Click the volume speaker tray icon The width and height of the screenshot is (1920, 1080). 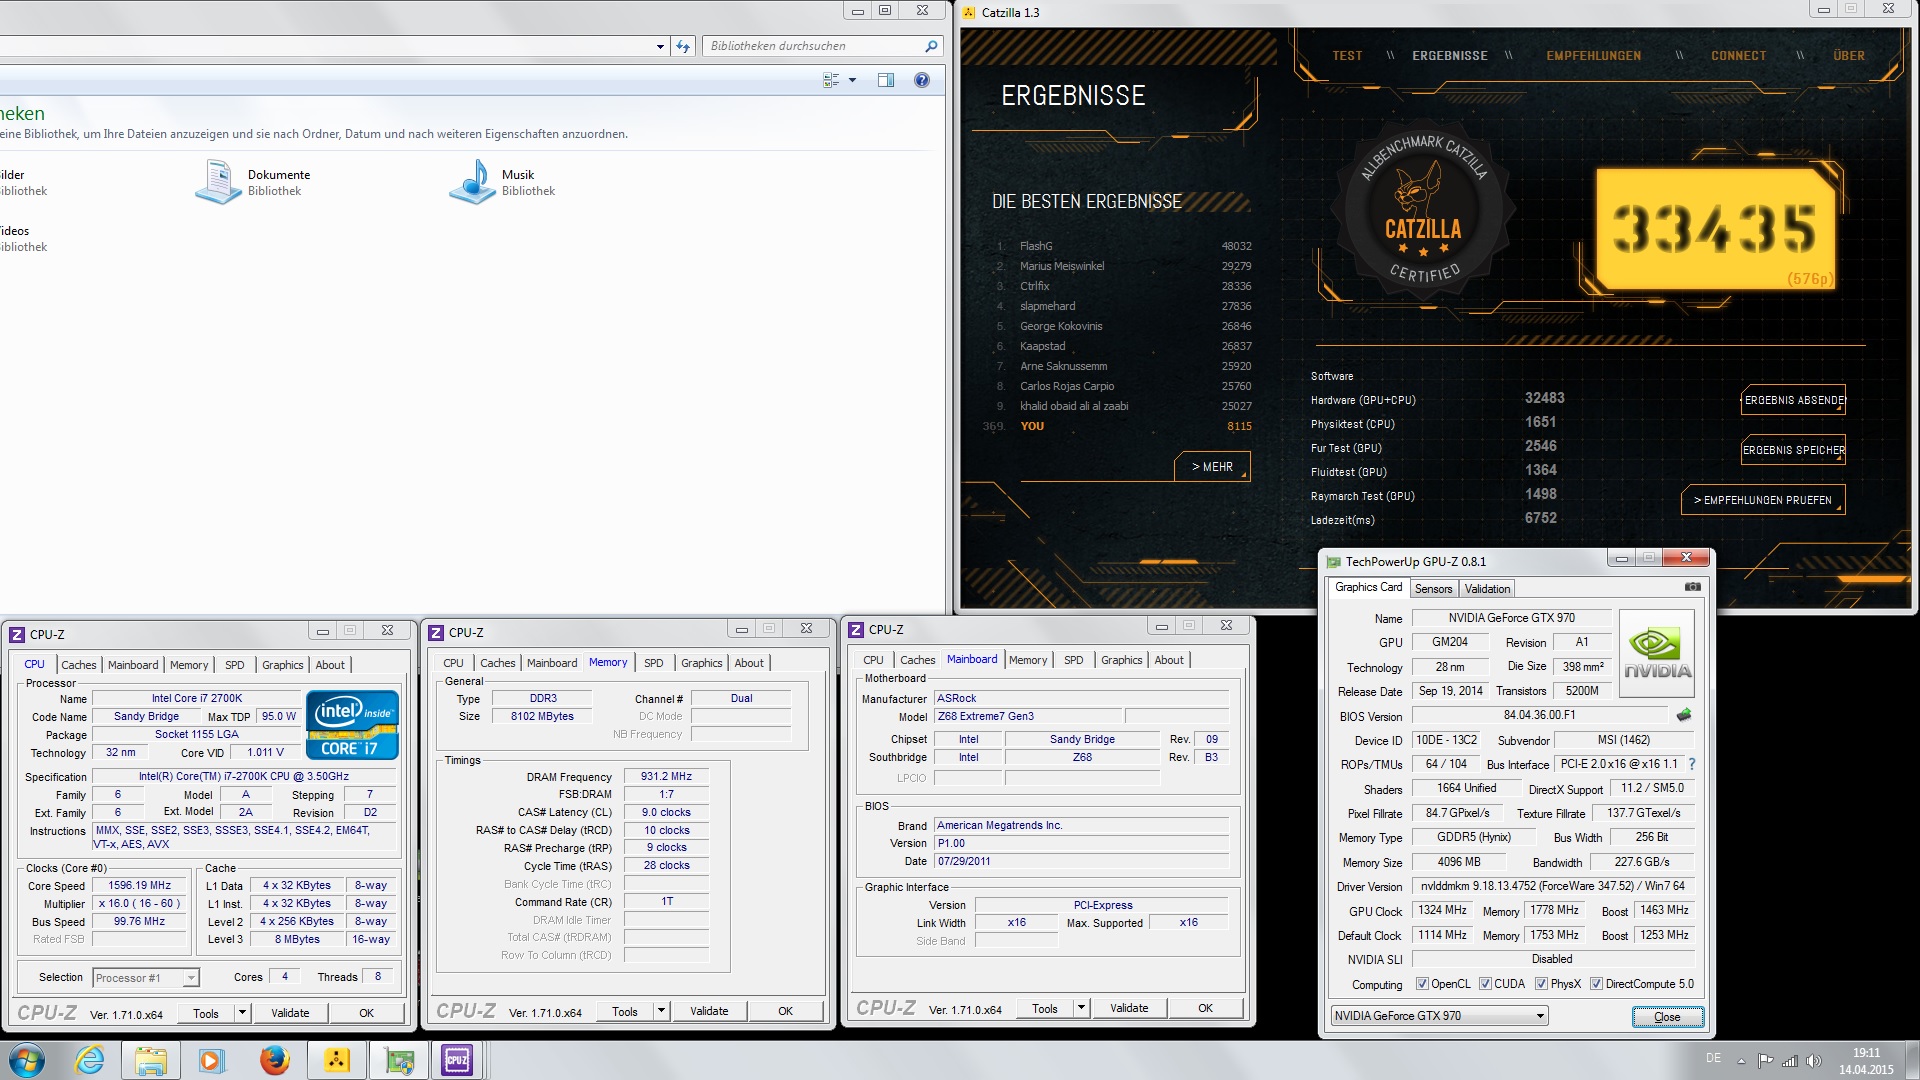(1814, 1061)
